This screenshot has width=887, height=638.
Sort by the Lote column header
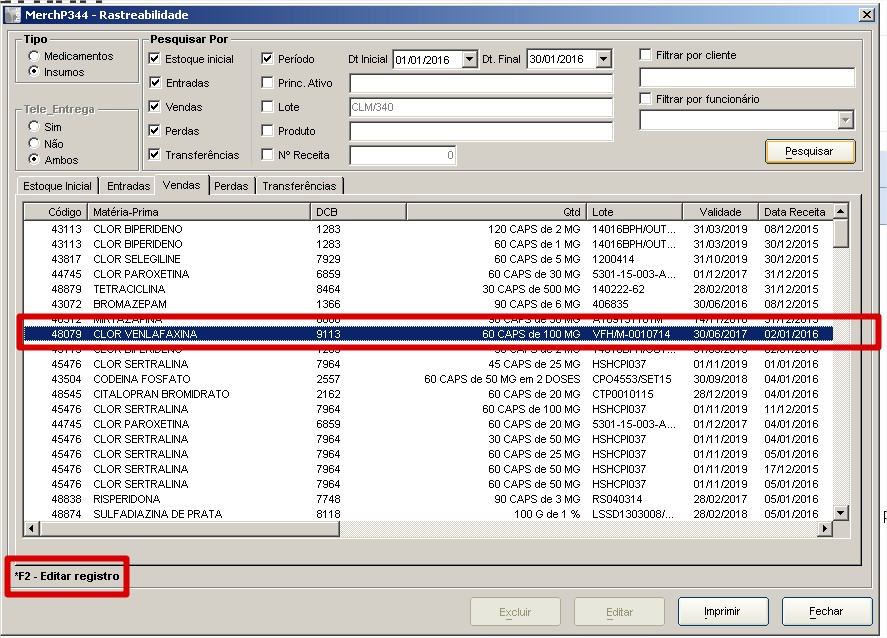(635, 212)
